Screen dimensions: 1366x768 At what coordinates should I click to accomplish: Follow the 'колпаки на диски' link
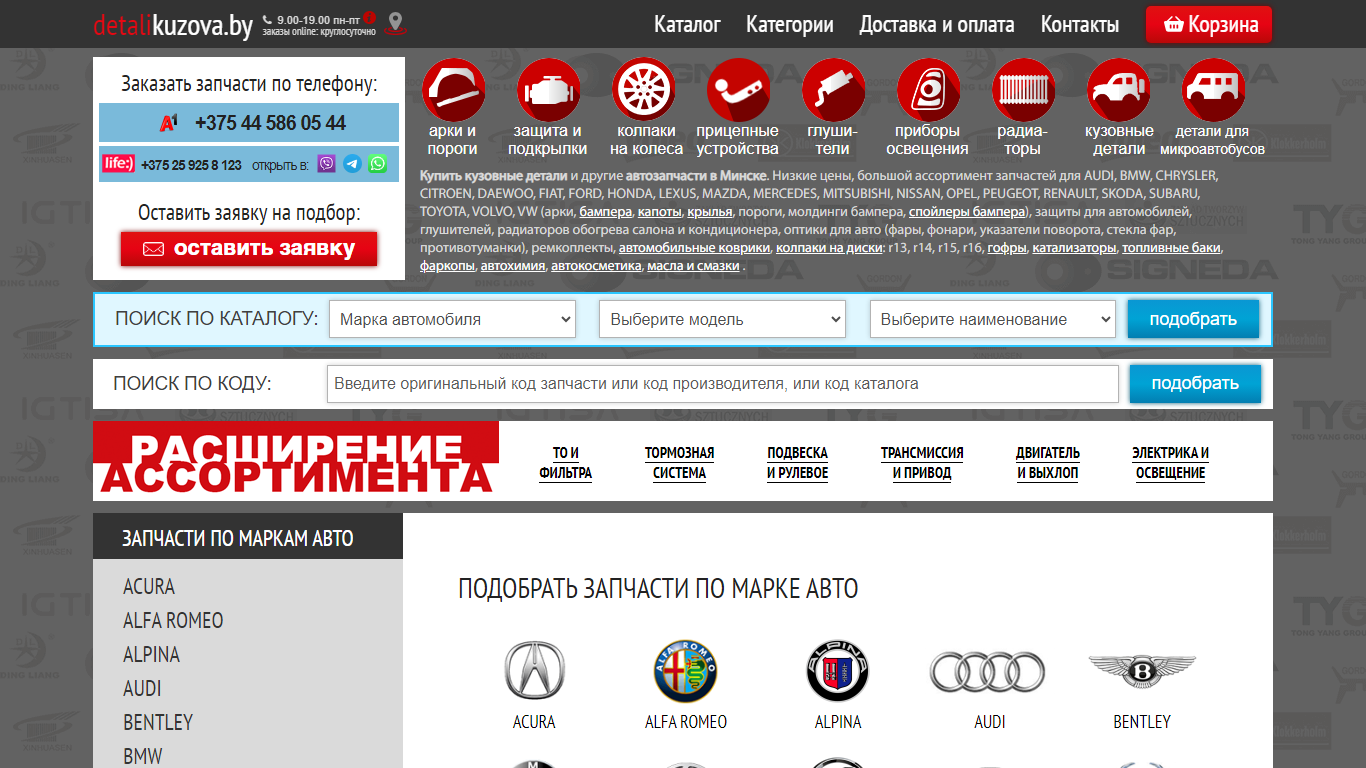pyautogui.click(x=828, y=248)
